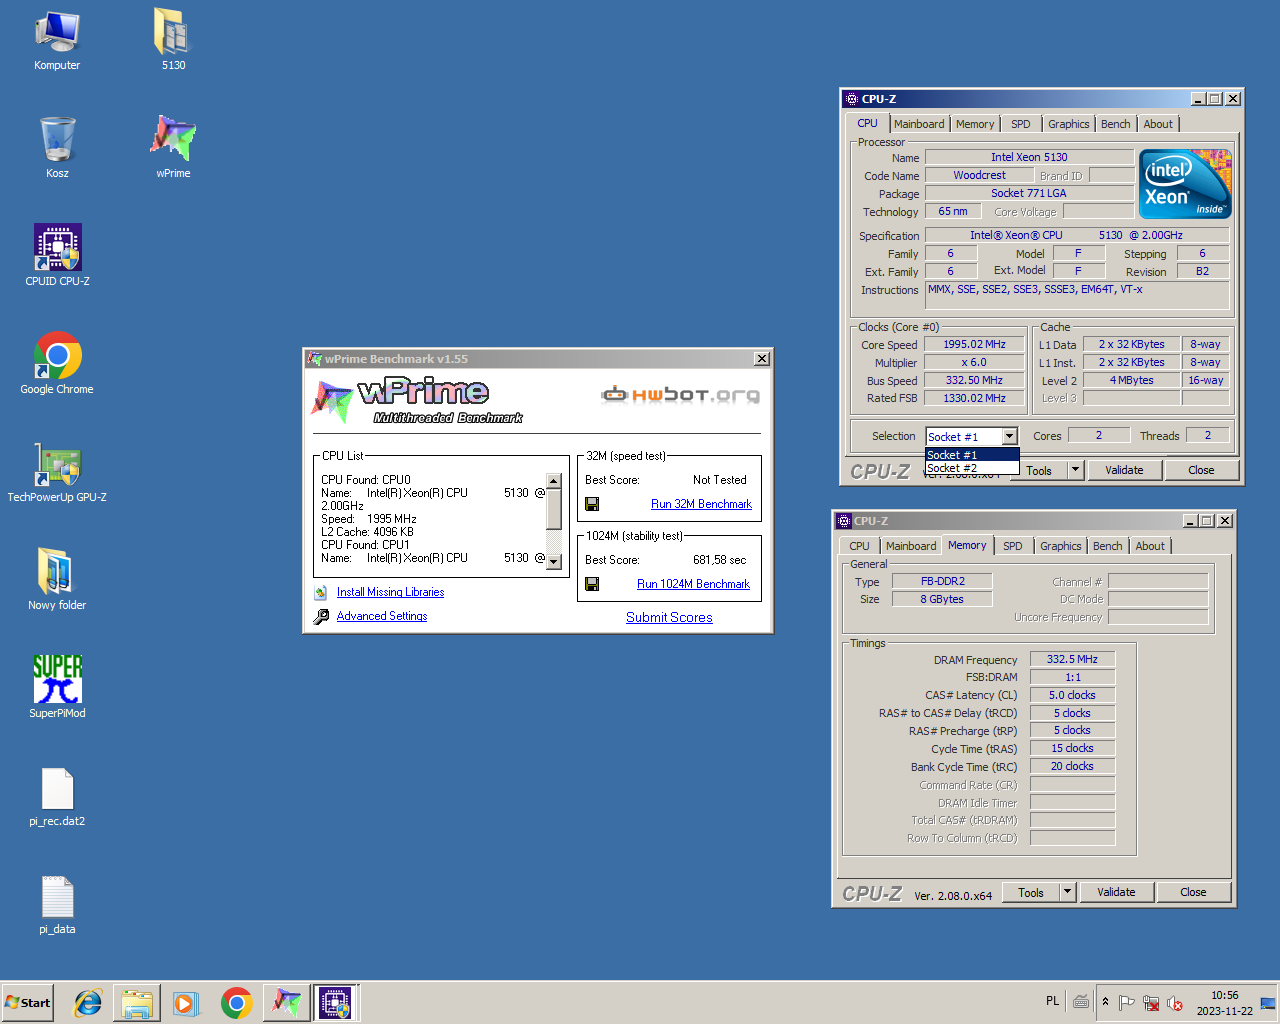Click Close button in top CPU-Z window
1280x1024 pixels.
click(x=1201, y=470)
